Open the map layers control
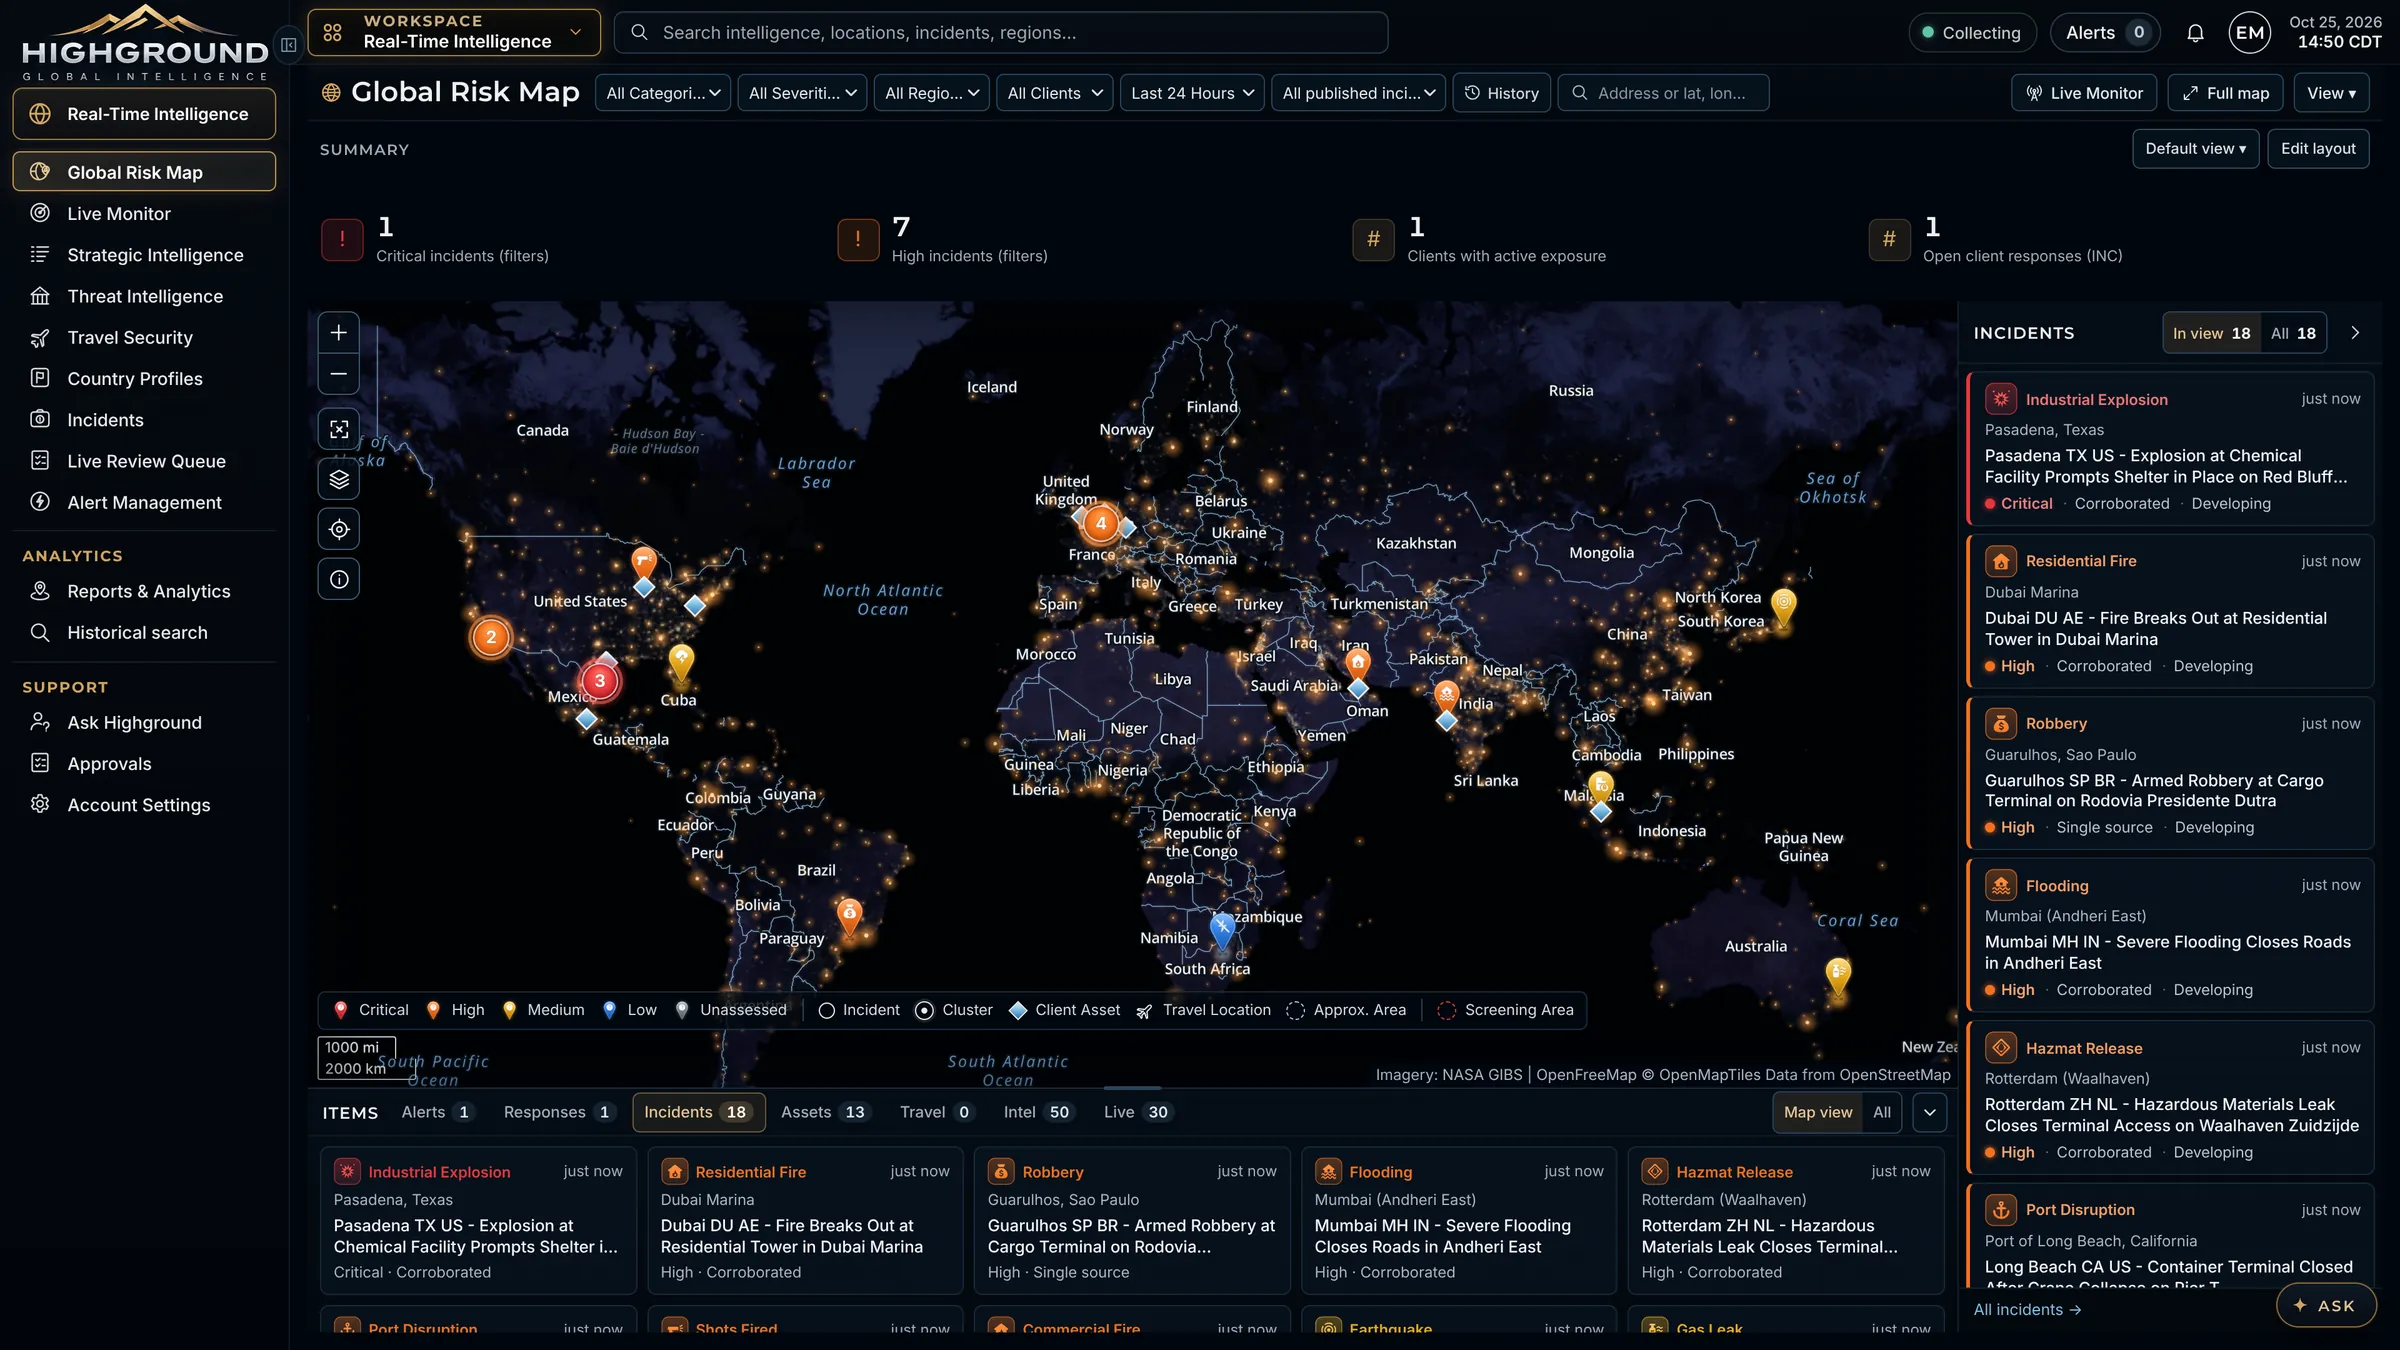Image resolution: width=2400 pixels, height=1350 pixels. (339, 479)
